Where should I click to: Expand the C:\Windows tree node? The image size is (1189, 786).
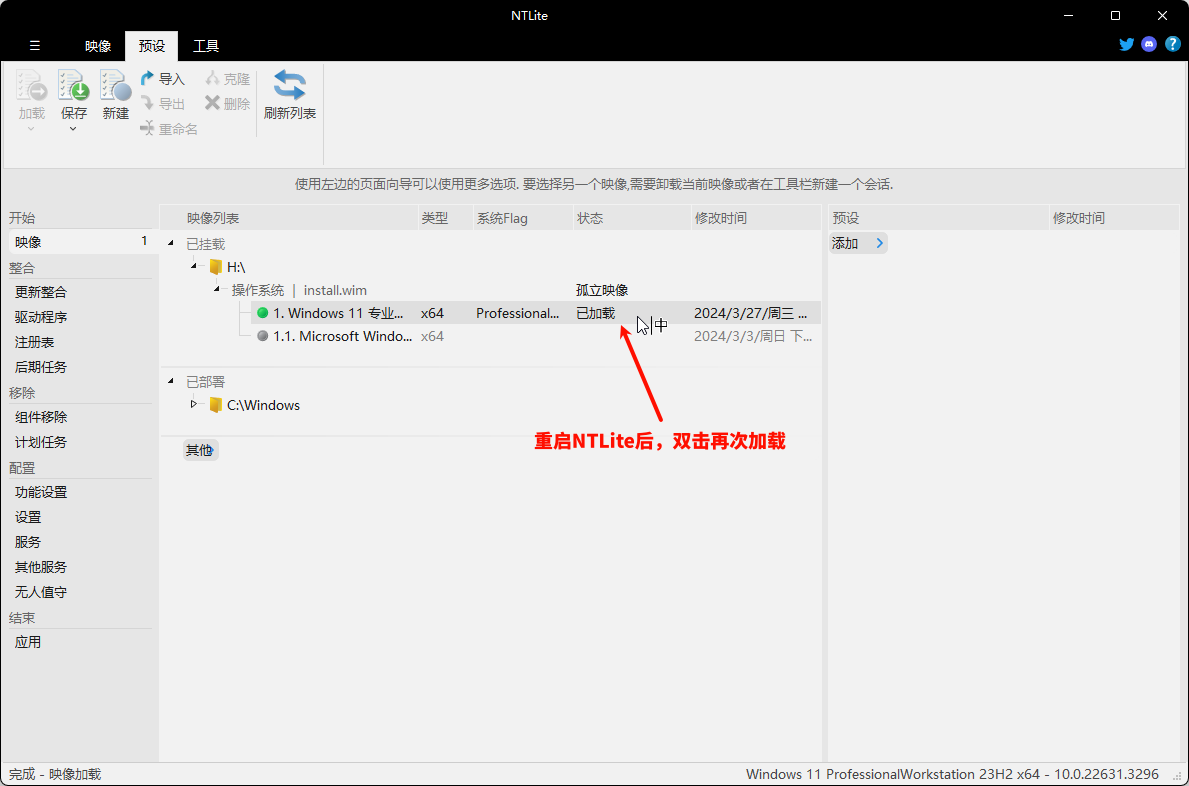[x=193, y=405]
